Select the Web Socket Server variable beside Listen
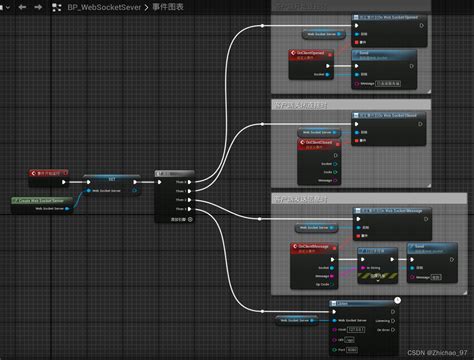This screenshot has width=474, height=360. point(297,320)
